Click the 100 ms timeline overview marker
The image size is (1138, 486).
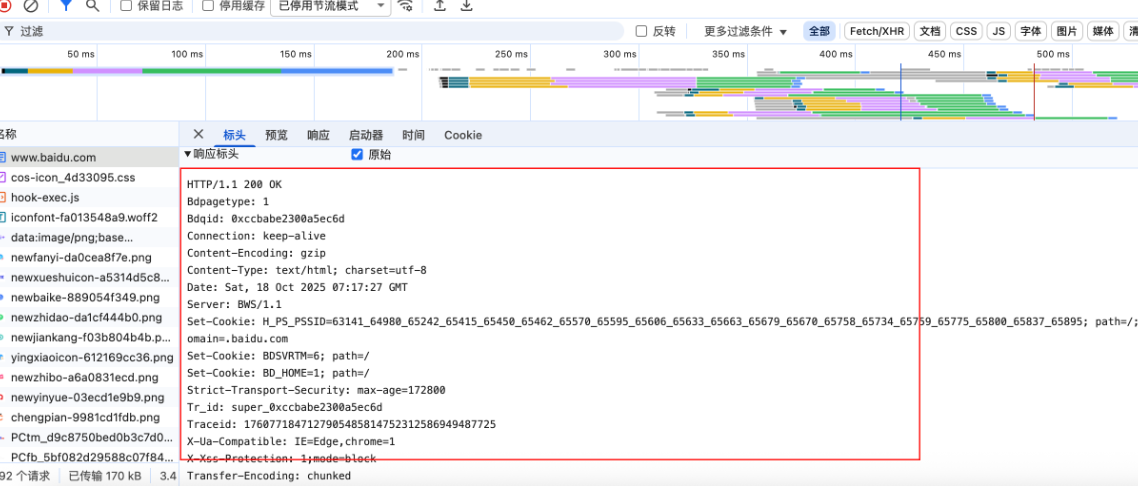[x=187, y=54]
